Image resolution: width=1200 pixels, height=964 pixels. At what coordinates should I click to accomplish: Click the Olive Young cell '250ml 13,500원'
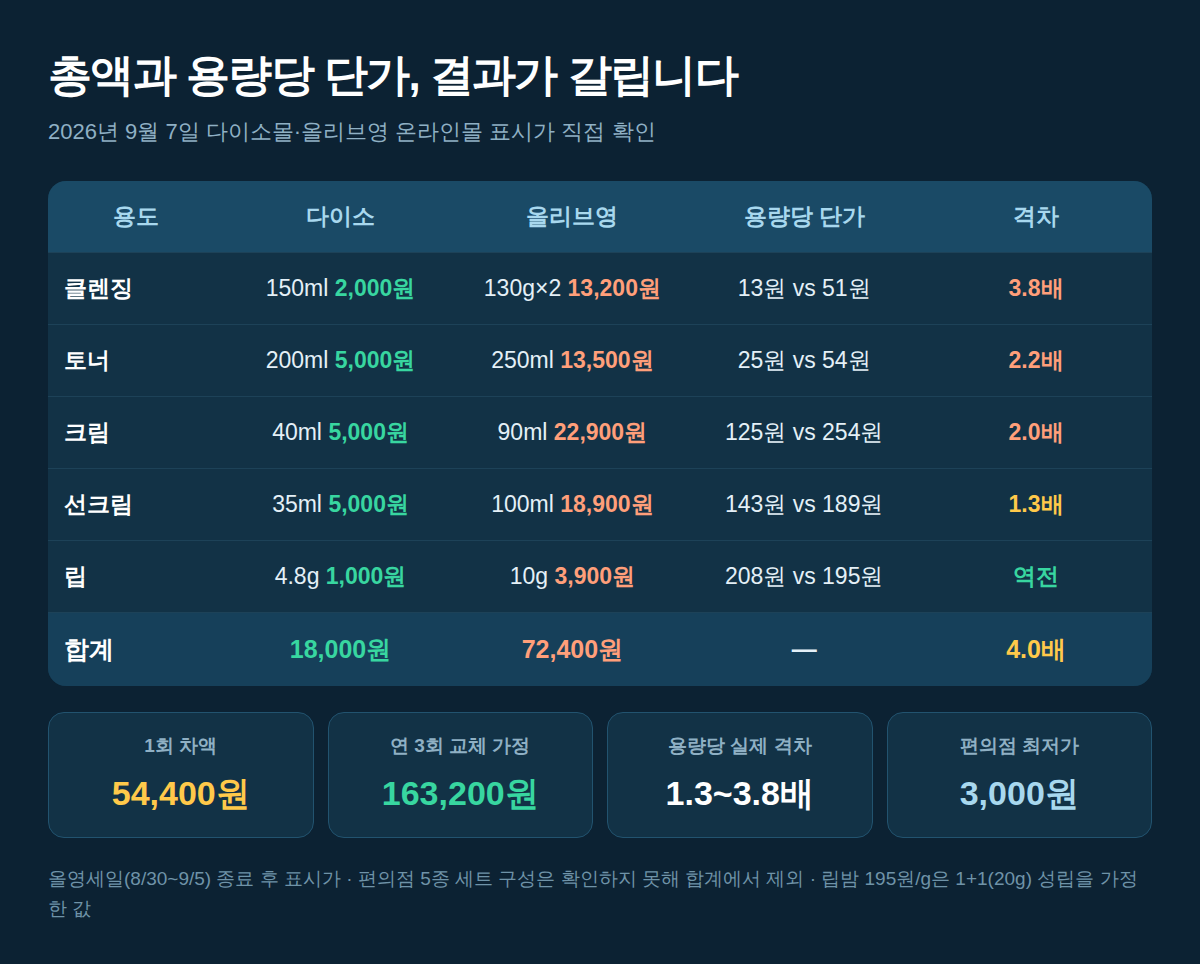572,361
